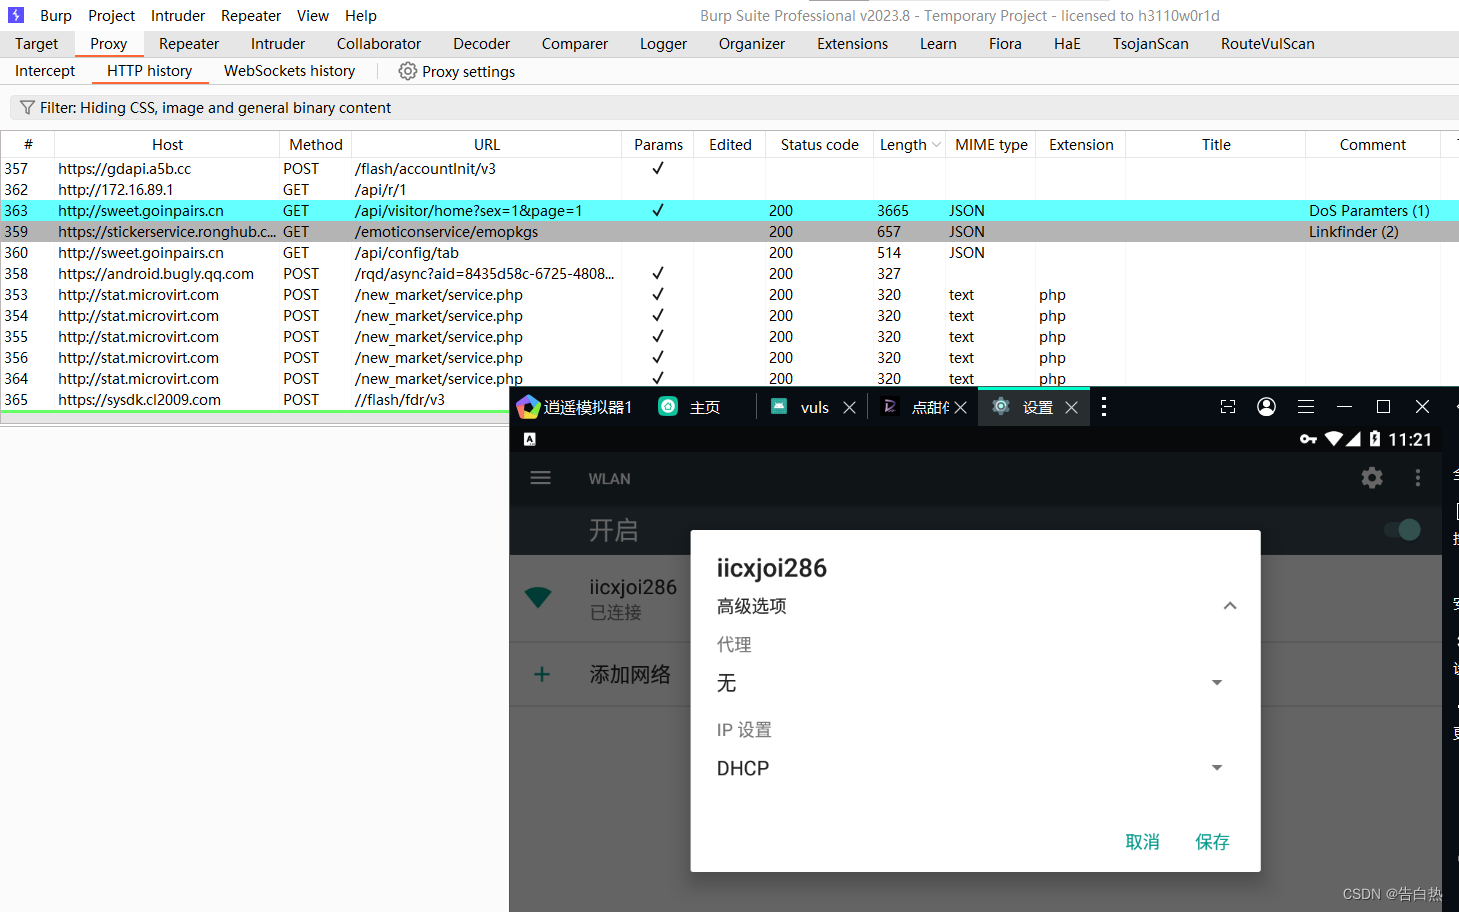Click the DoS Paramters (1) comment
Image resolution: width=1459 pixels, height=912 pixels.
coord(1369,211)
